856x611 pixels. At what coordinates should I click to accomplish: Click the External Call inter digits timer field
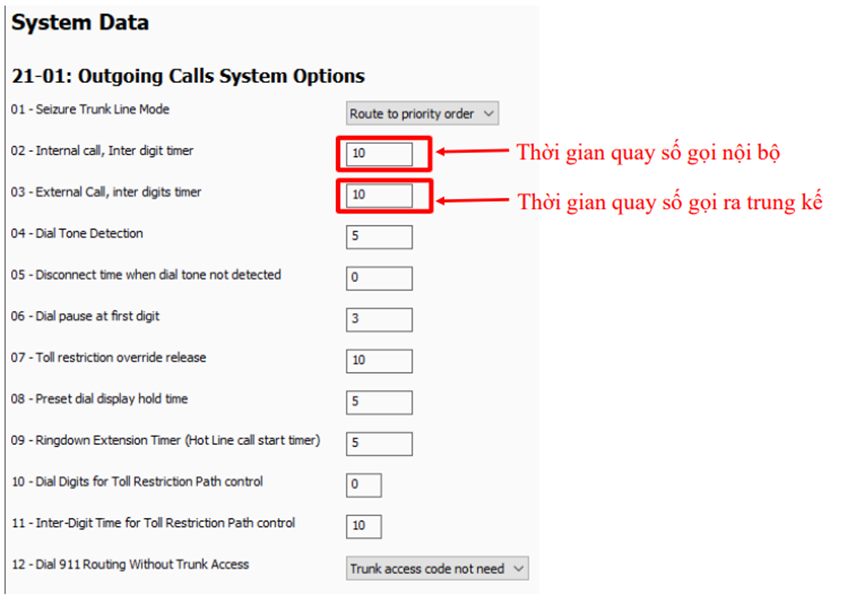click(379, 195)
